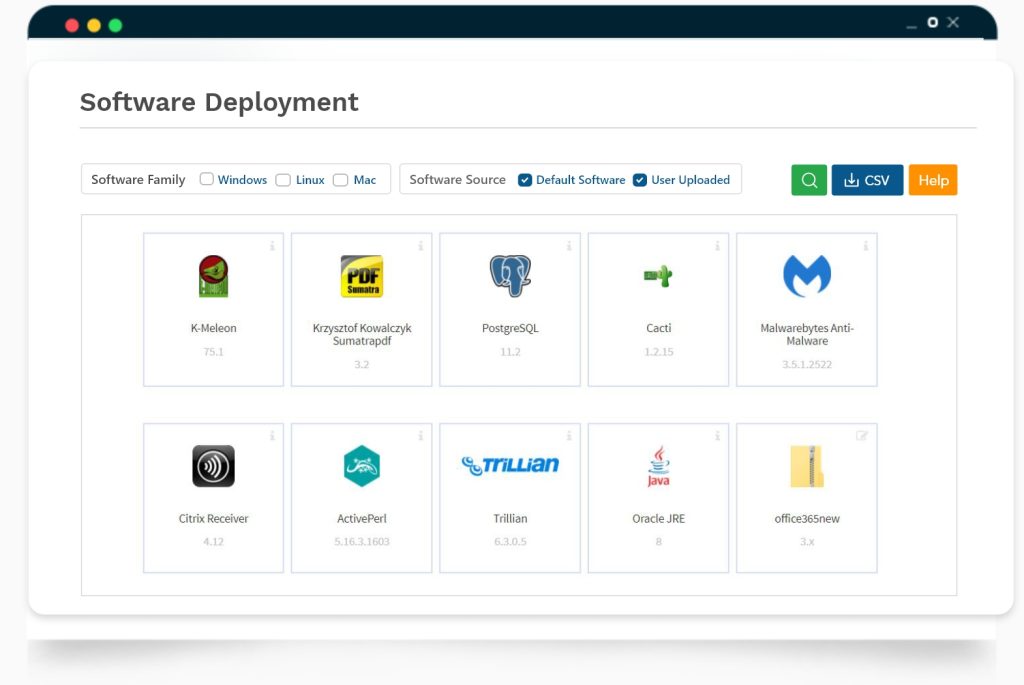Show info for Cacti card
This screenshot has width=1024, height=685.
coord(717,246)
